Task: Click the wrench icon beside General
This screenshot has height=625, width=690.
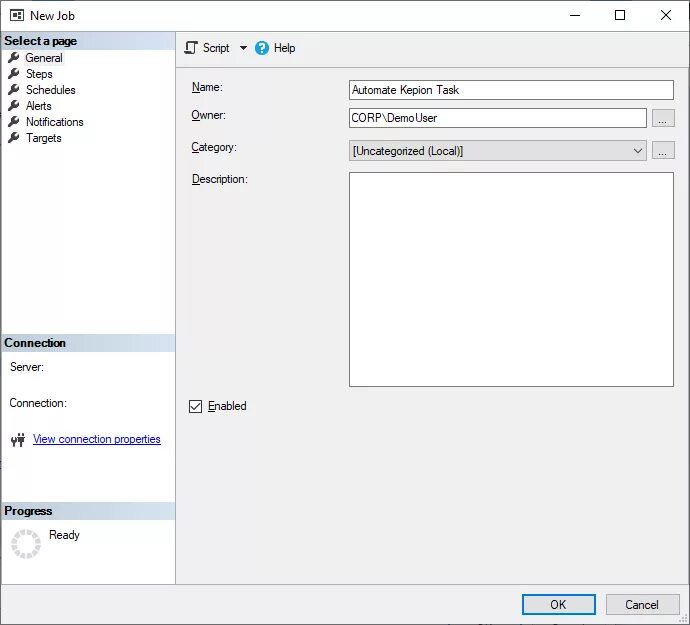Action: tap(14, 58)
